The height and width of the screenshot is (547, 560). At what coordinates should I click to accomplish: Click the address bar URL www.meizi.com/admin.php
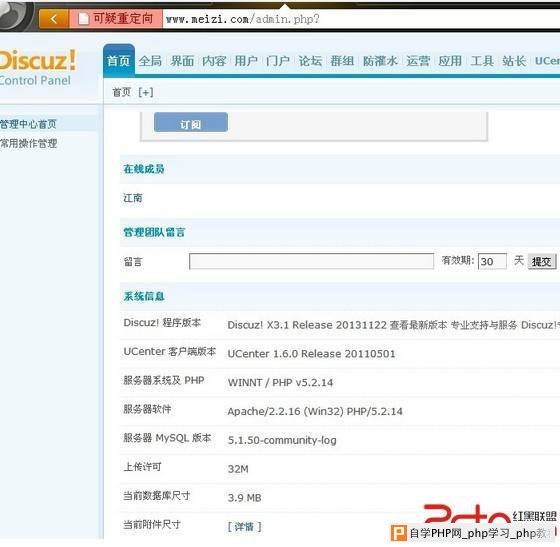(x=242, y=19)
